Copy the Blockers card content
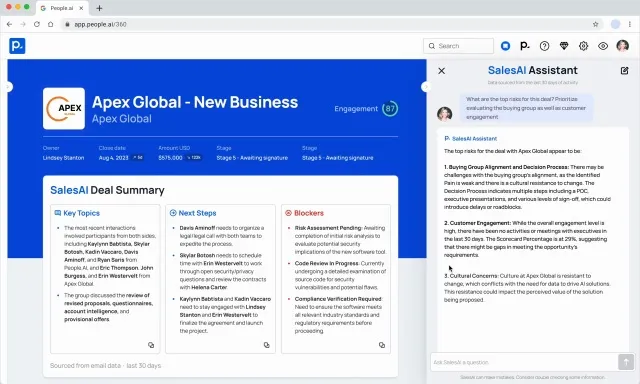The width and height of the screenshot is (640, 384). tap(382, 345)
